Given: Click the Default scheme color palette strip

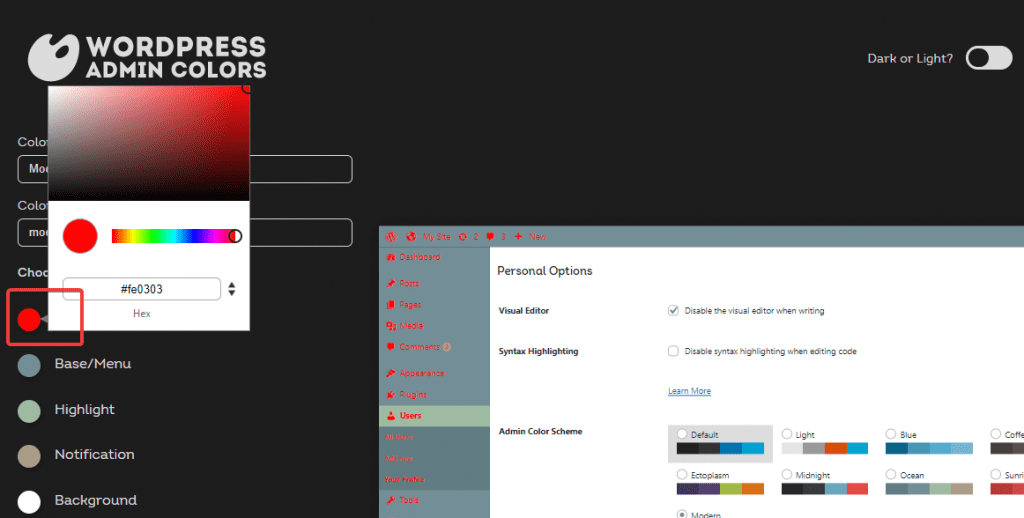Looking at the screenshot, I should (720, 448).
